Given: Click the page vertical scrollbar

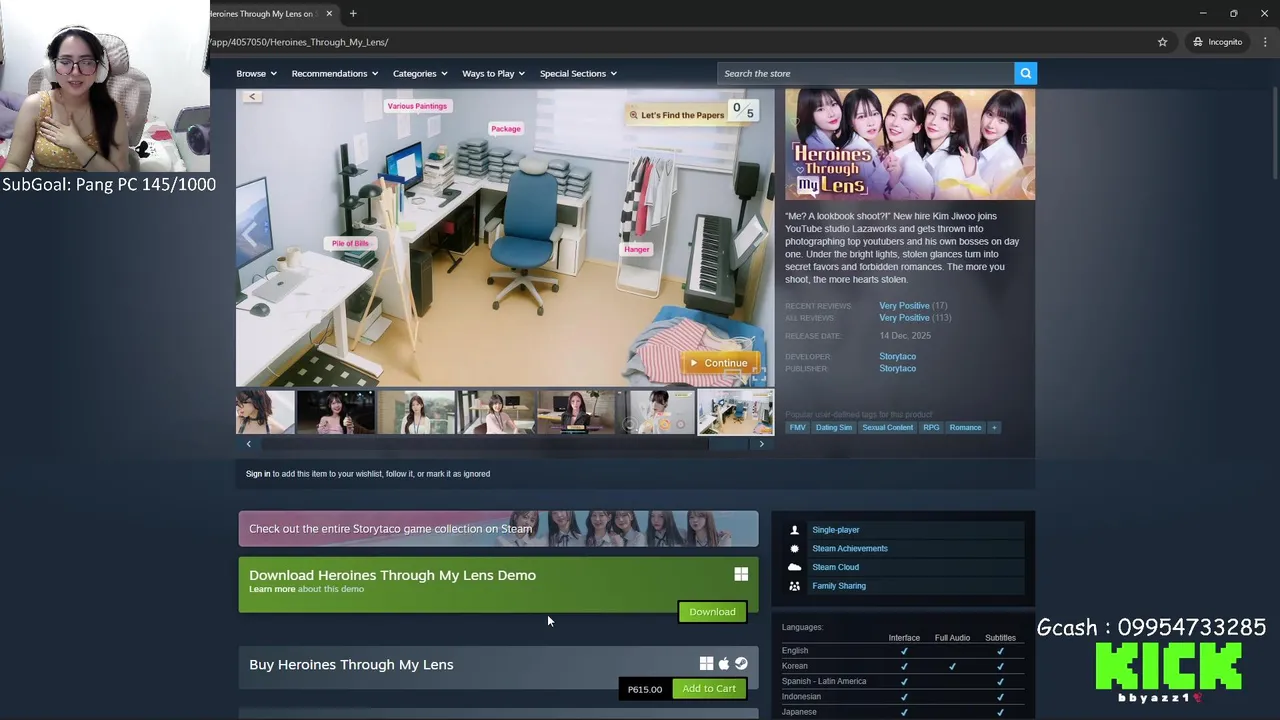Looking at the screenshot, I should point(1275,133).
